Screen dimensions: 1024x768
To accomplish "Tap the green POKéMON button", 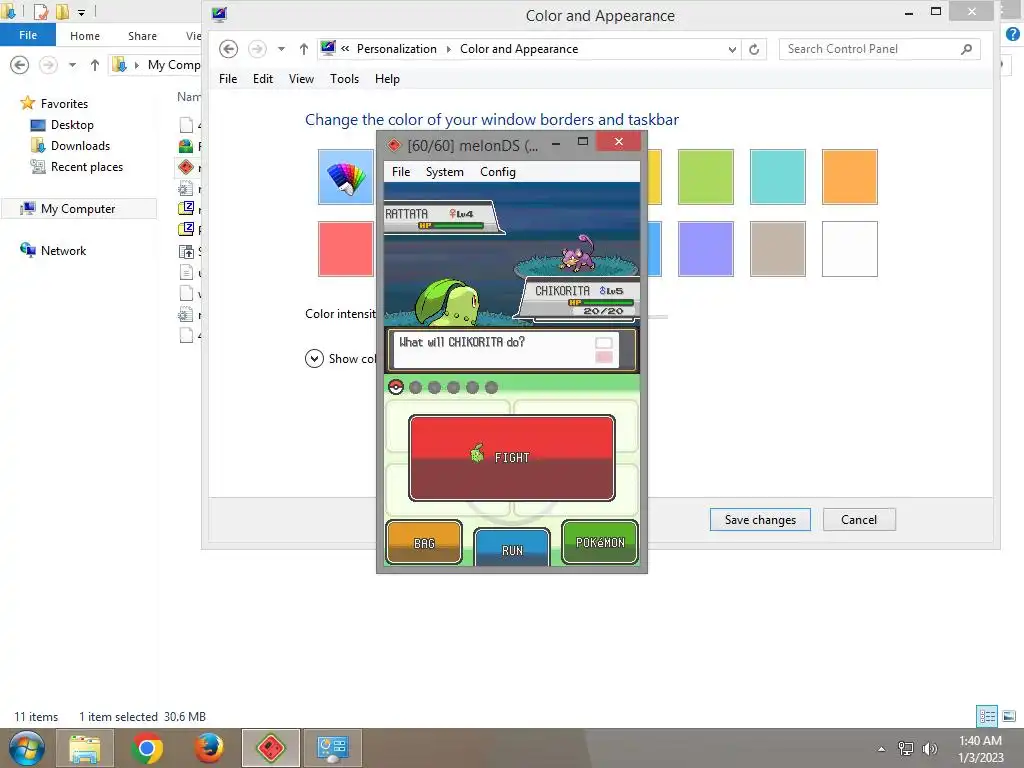I will (x=600, y=541).
